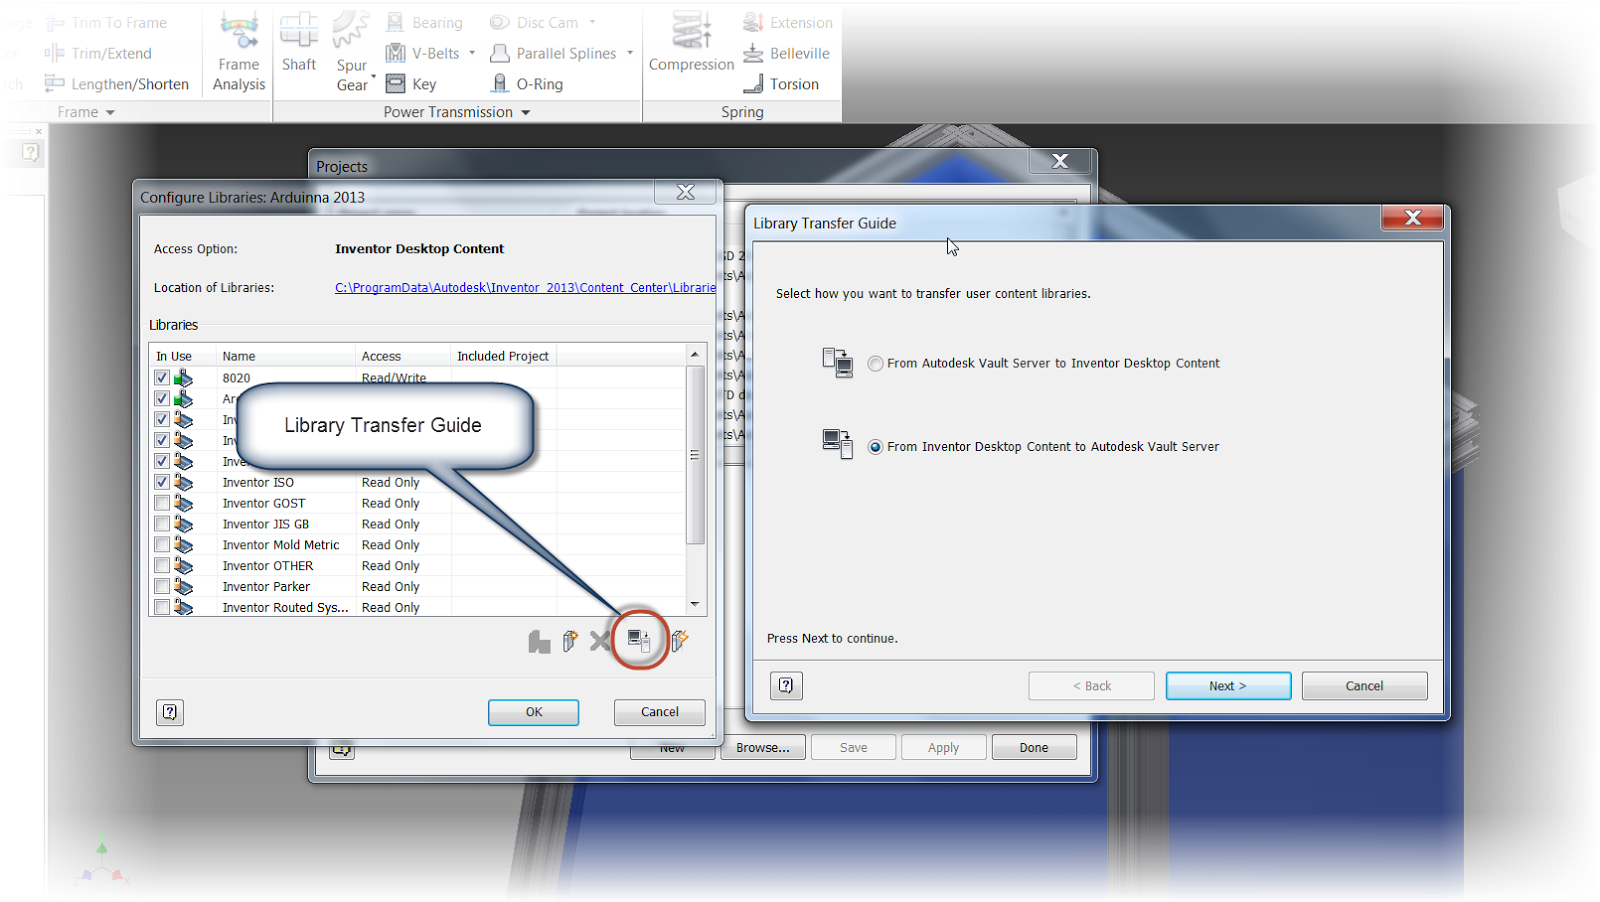Image resolution: width=1600 pixels, height=902 pixels.
Task: Expand the Frame panel dropdown
Action: 110,113
